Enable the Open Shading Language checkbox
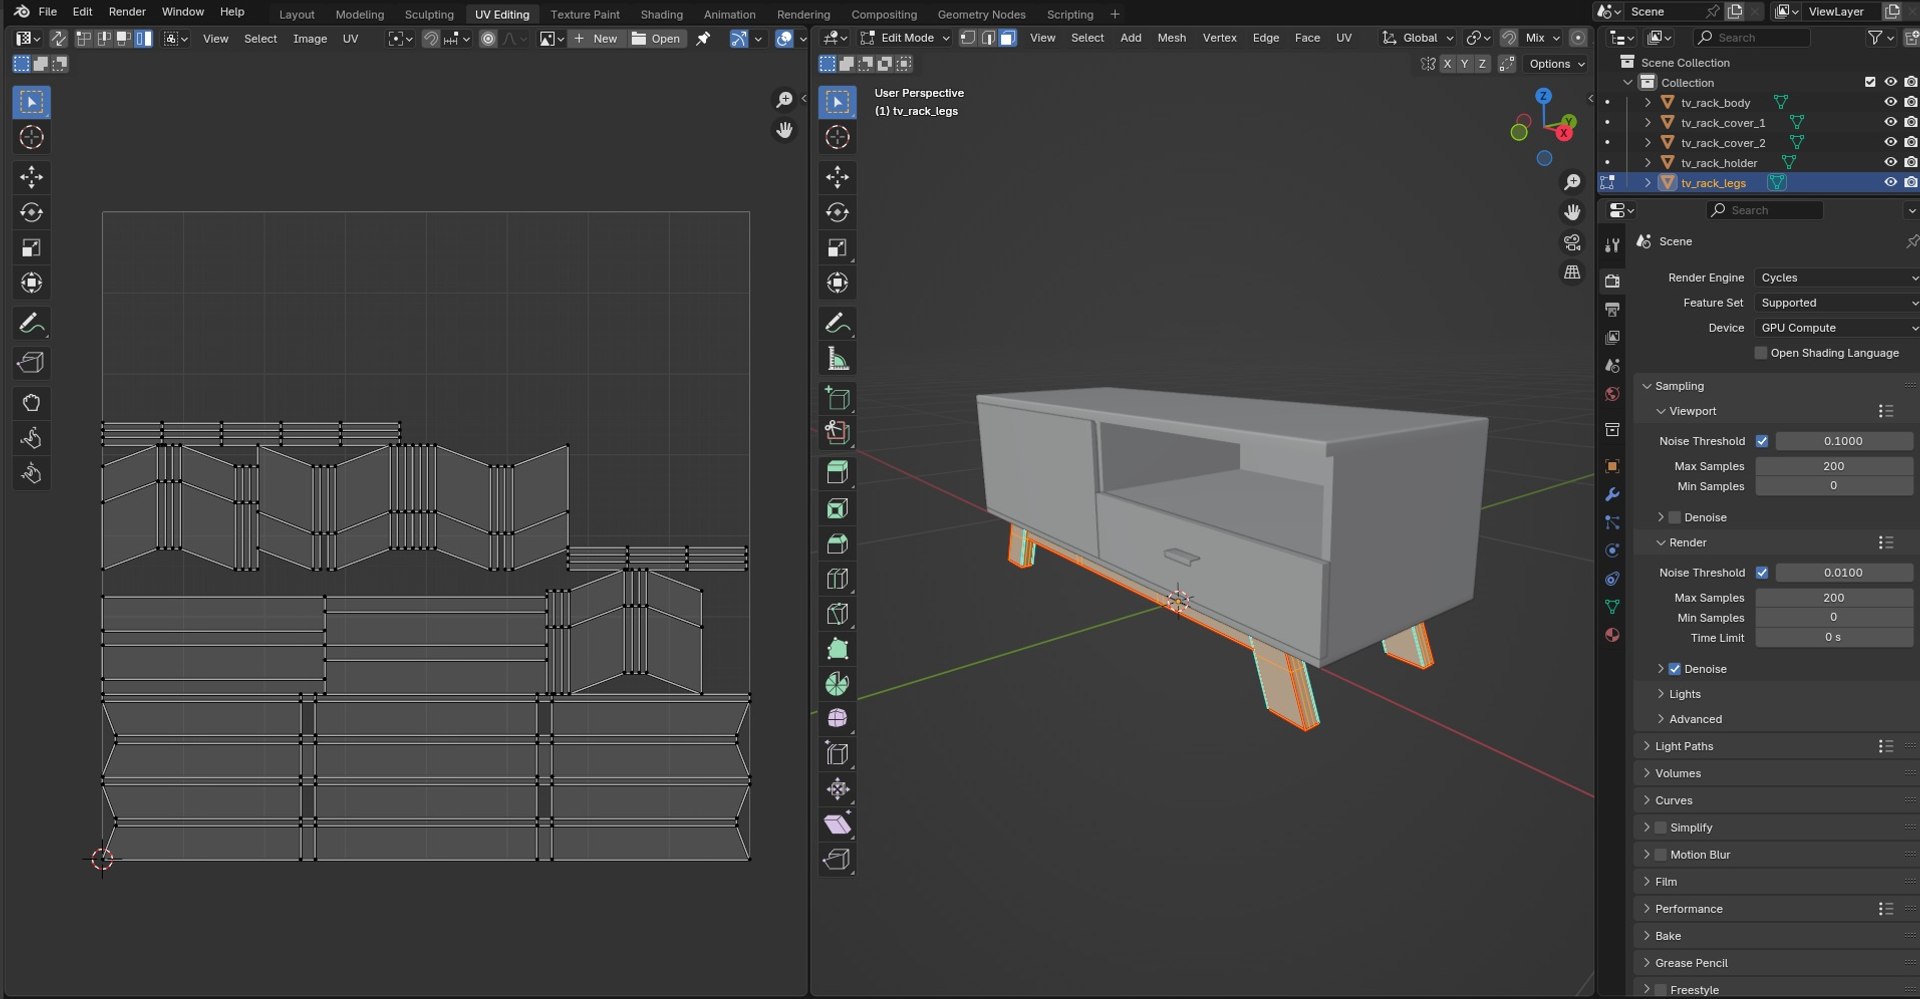Screen dimensions: 1920x999 tap(1761, 353)
